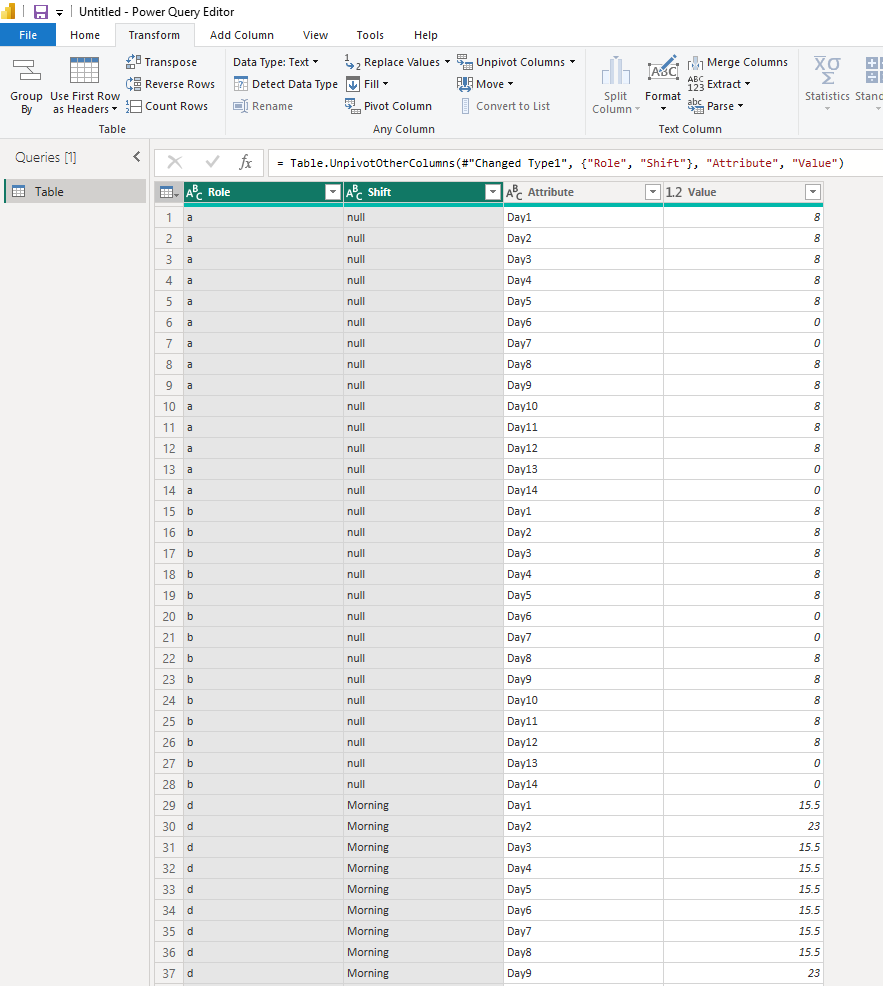Click Count Rows in Table group
This screenshot has width=883, height=986.
167,106
